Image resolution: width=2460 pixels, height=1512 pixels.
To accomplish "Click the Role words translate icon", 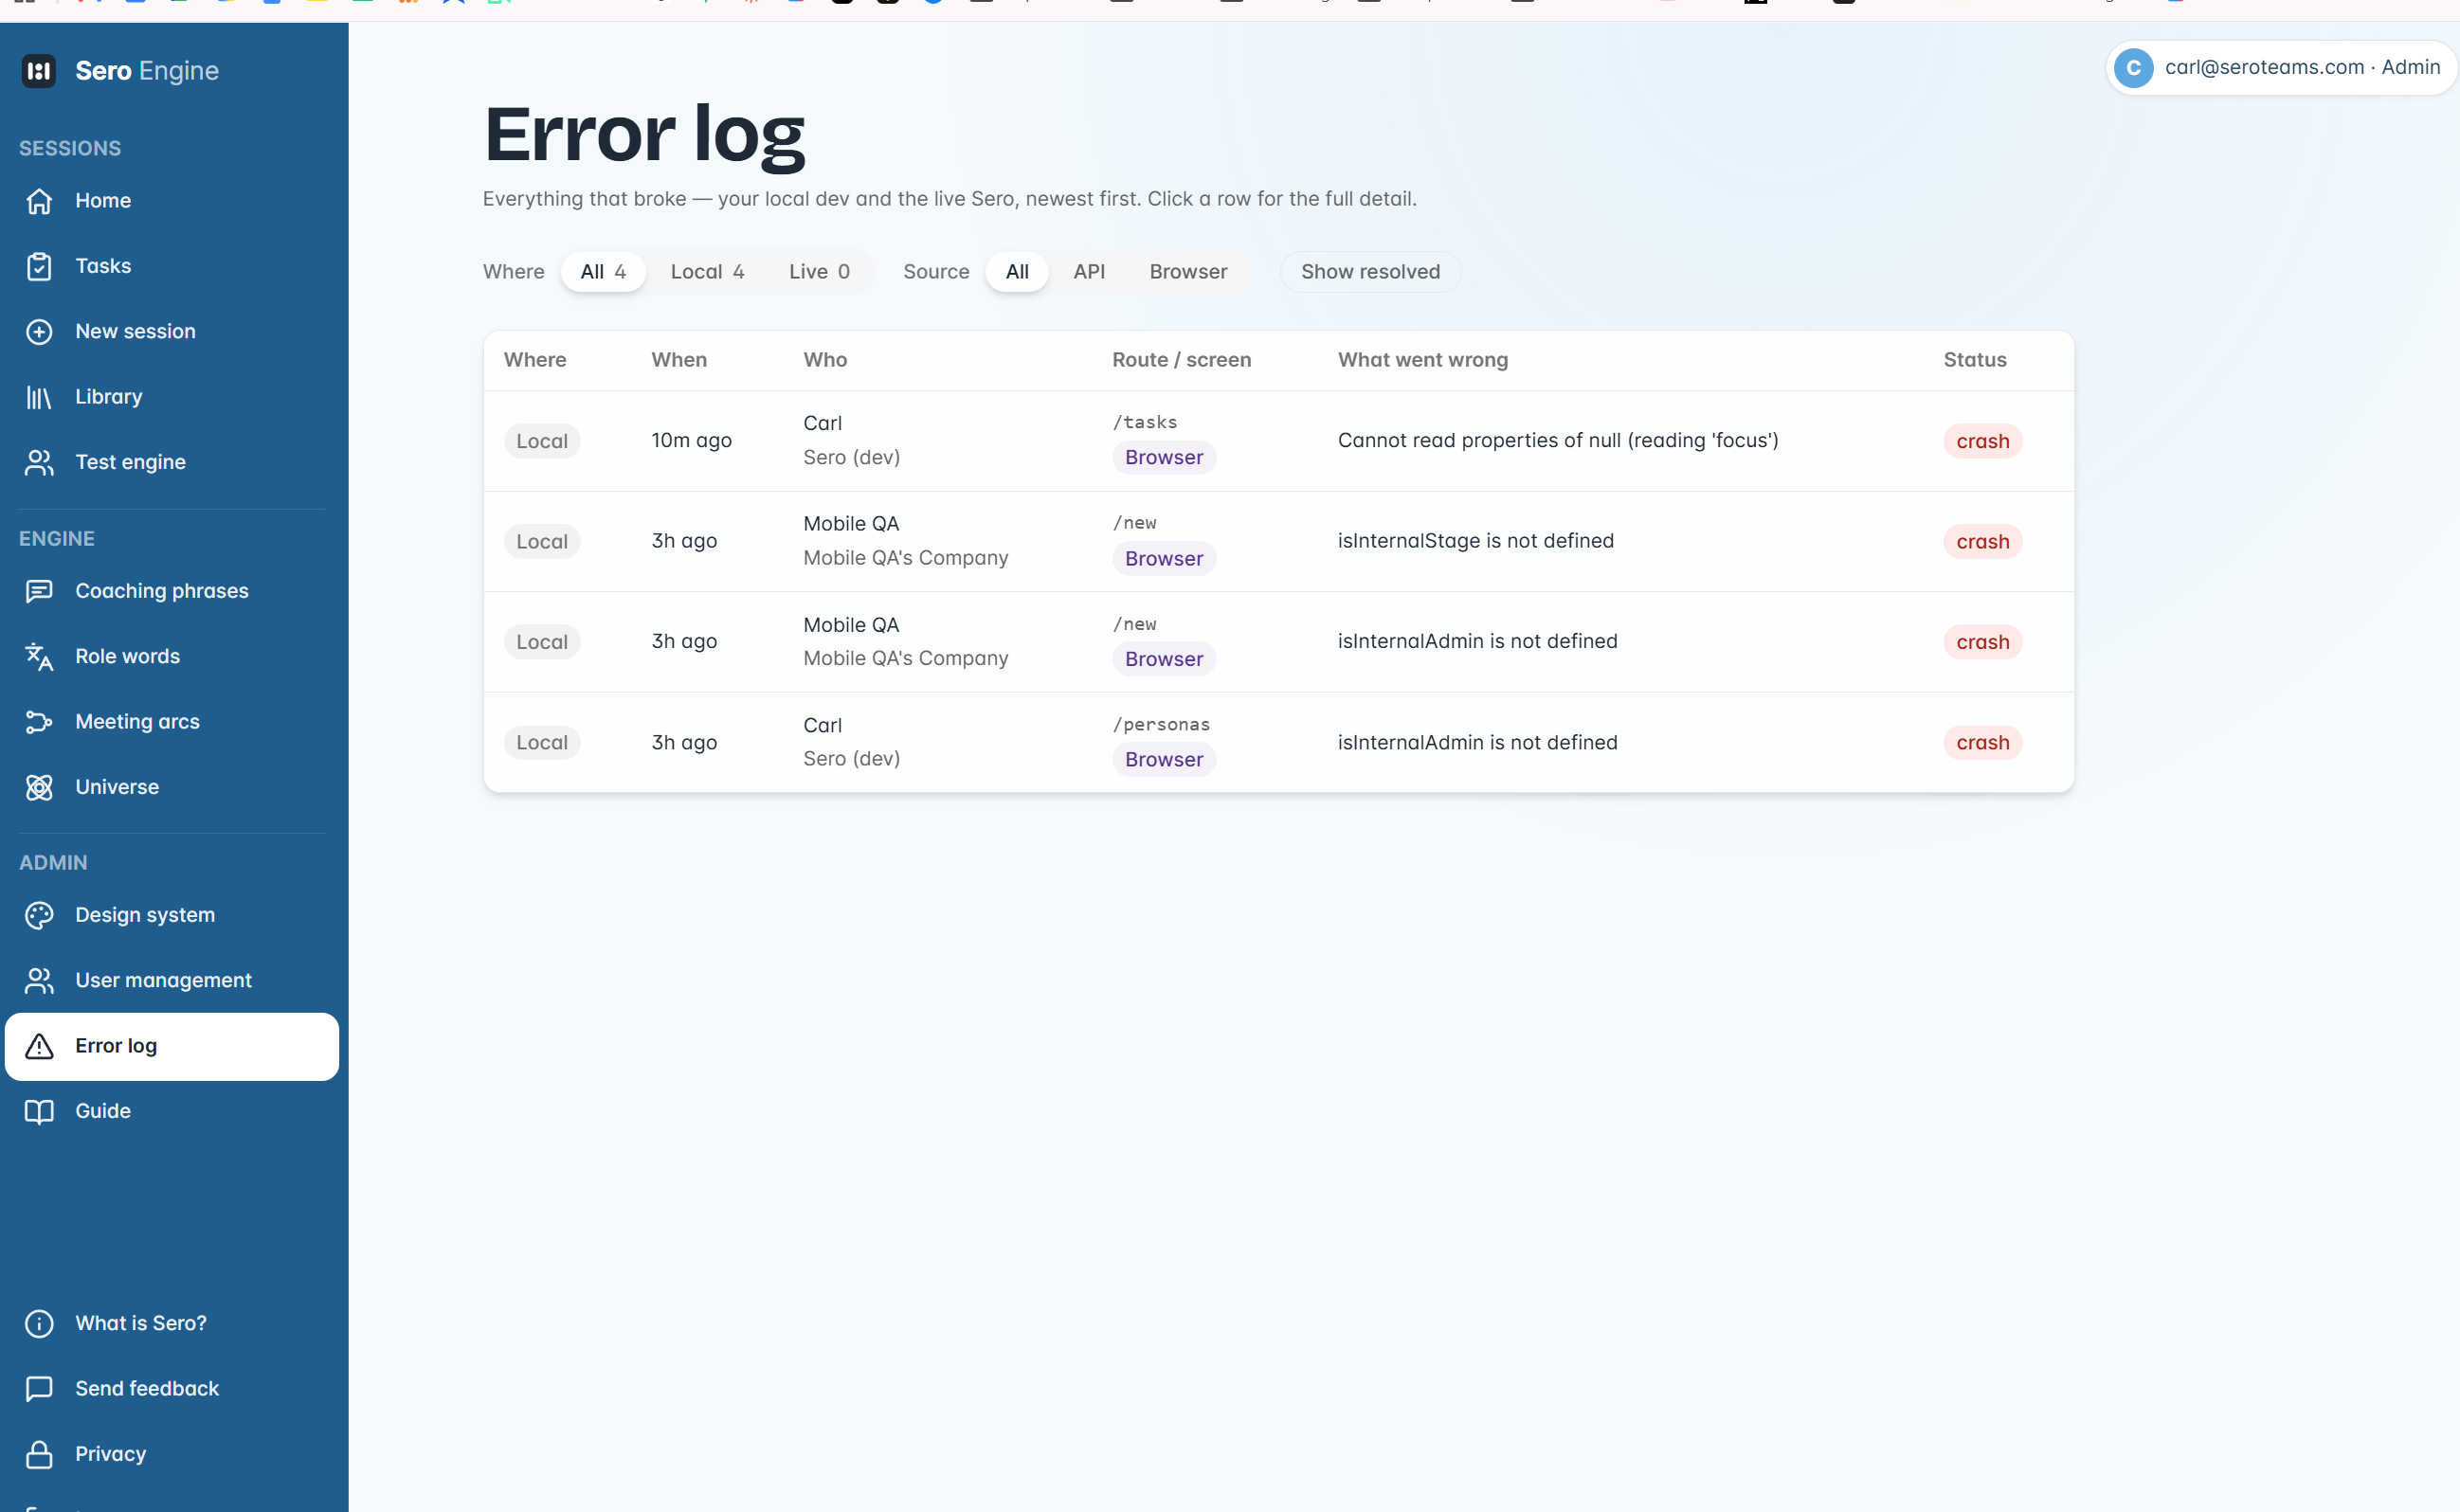I will coord(39,657).
